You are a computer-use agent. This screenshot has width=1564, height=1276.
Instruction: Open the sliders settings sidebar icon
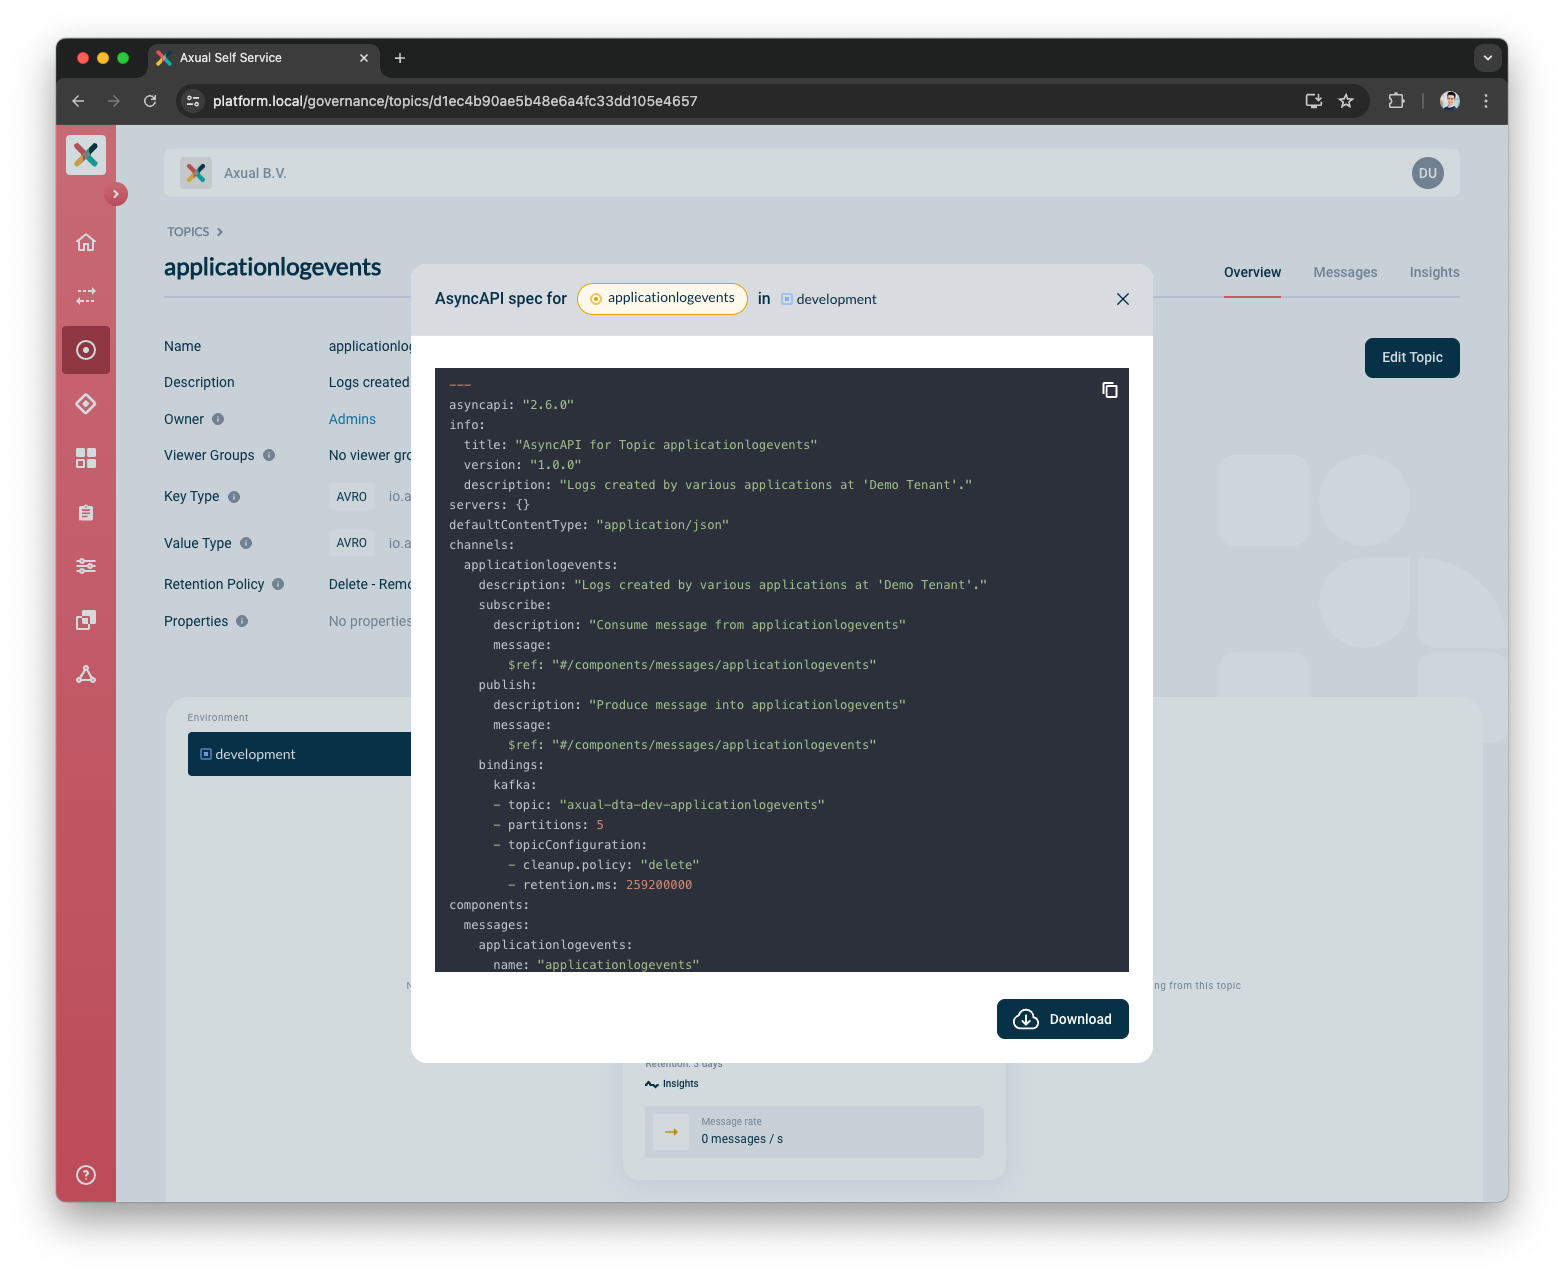(x=86, y=566)
